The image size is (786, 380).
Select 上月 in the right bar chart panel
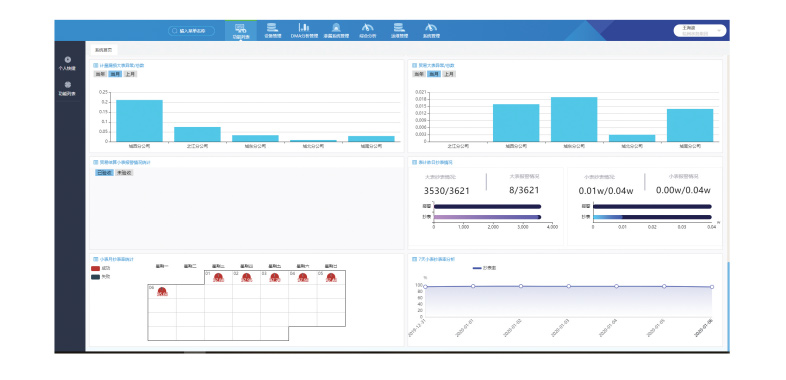pyautogui.click(x=449, y=74)
